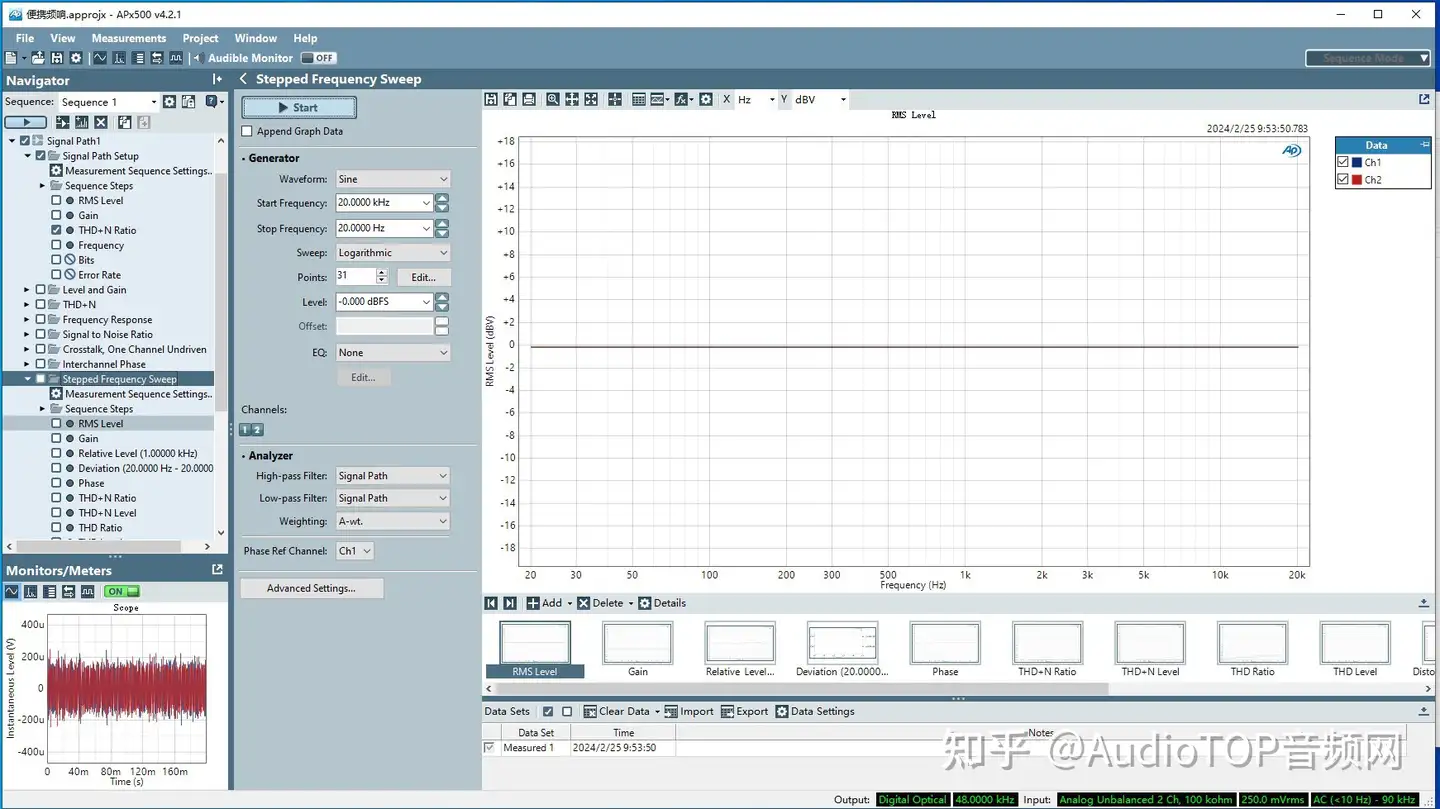The image size is (1440, 809).
Task: Print the graph
Action: 529,99
